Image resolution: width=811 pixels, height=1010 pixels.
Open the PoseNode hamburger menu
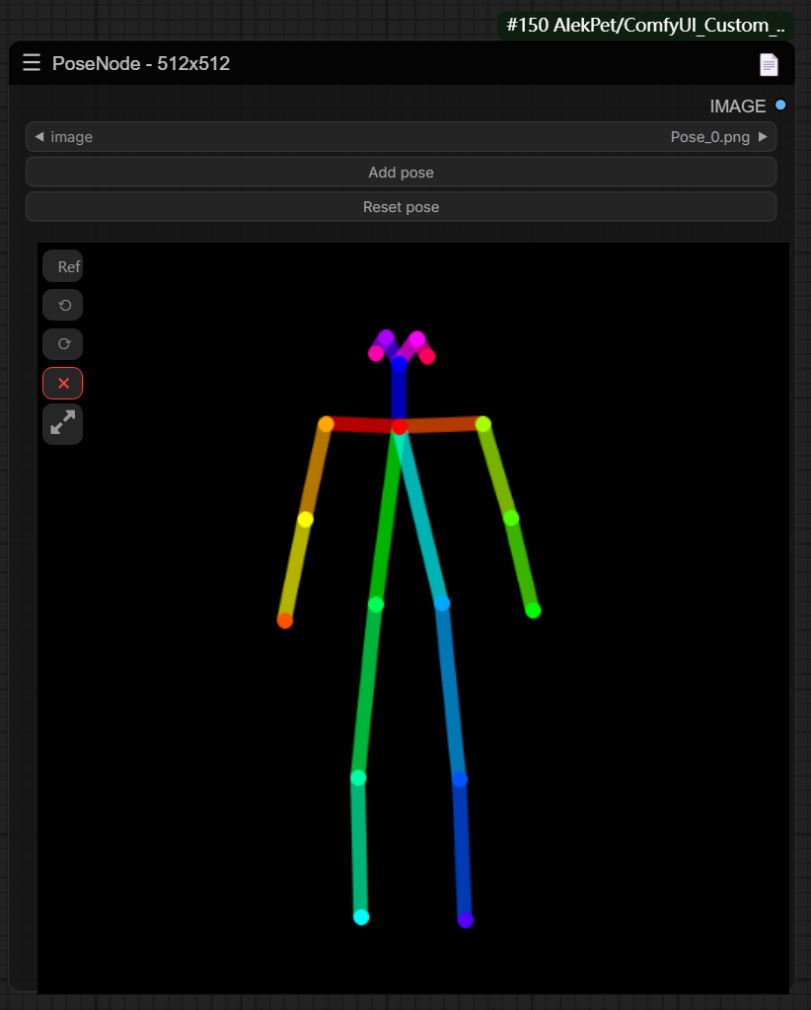32,64
